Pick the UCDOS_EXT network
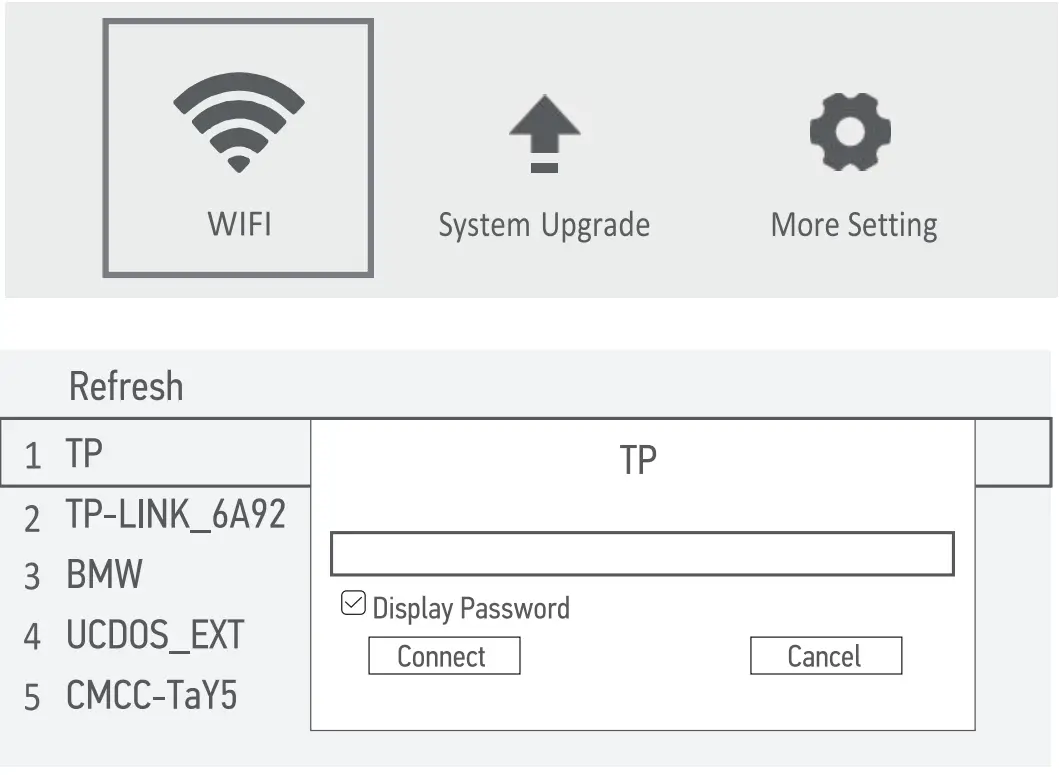The image size is (1059, 775). click(x=154, y=635)
